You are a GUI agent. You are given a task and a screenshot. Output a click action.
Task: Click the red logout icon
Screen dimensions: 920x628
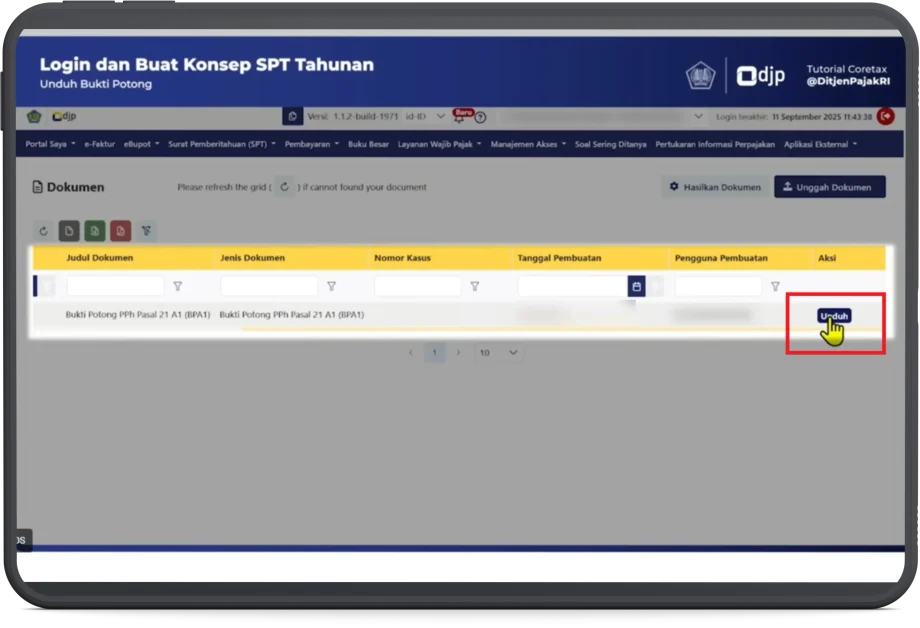(x=885, y=117)
